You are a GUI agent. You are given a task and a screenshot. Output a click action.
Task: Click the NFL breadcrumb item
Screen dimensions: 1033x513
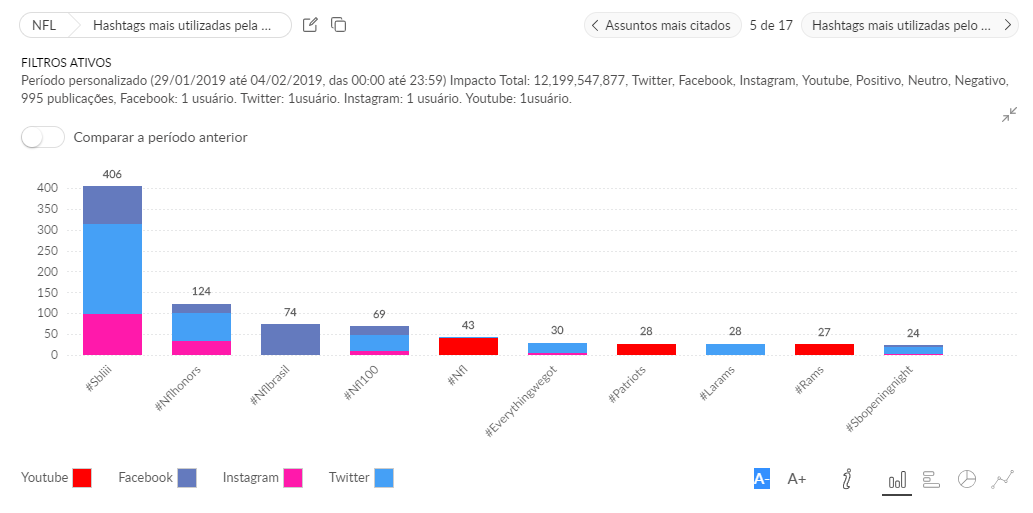click(x=45, y=25)
